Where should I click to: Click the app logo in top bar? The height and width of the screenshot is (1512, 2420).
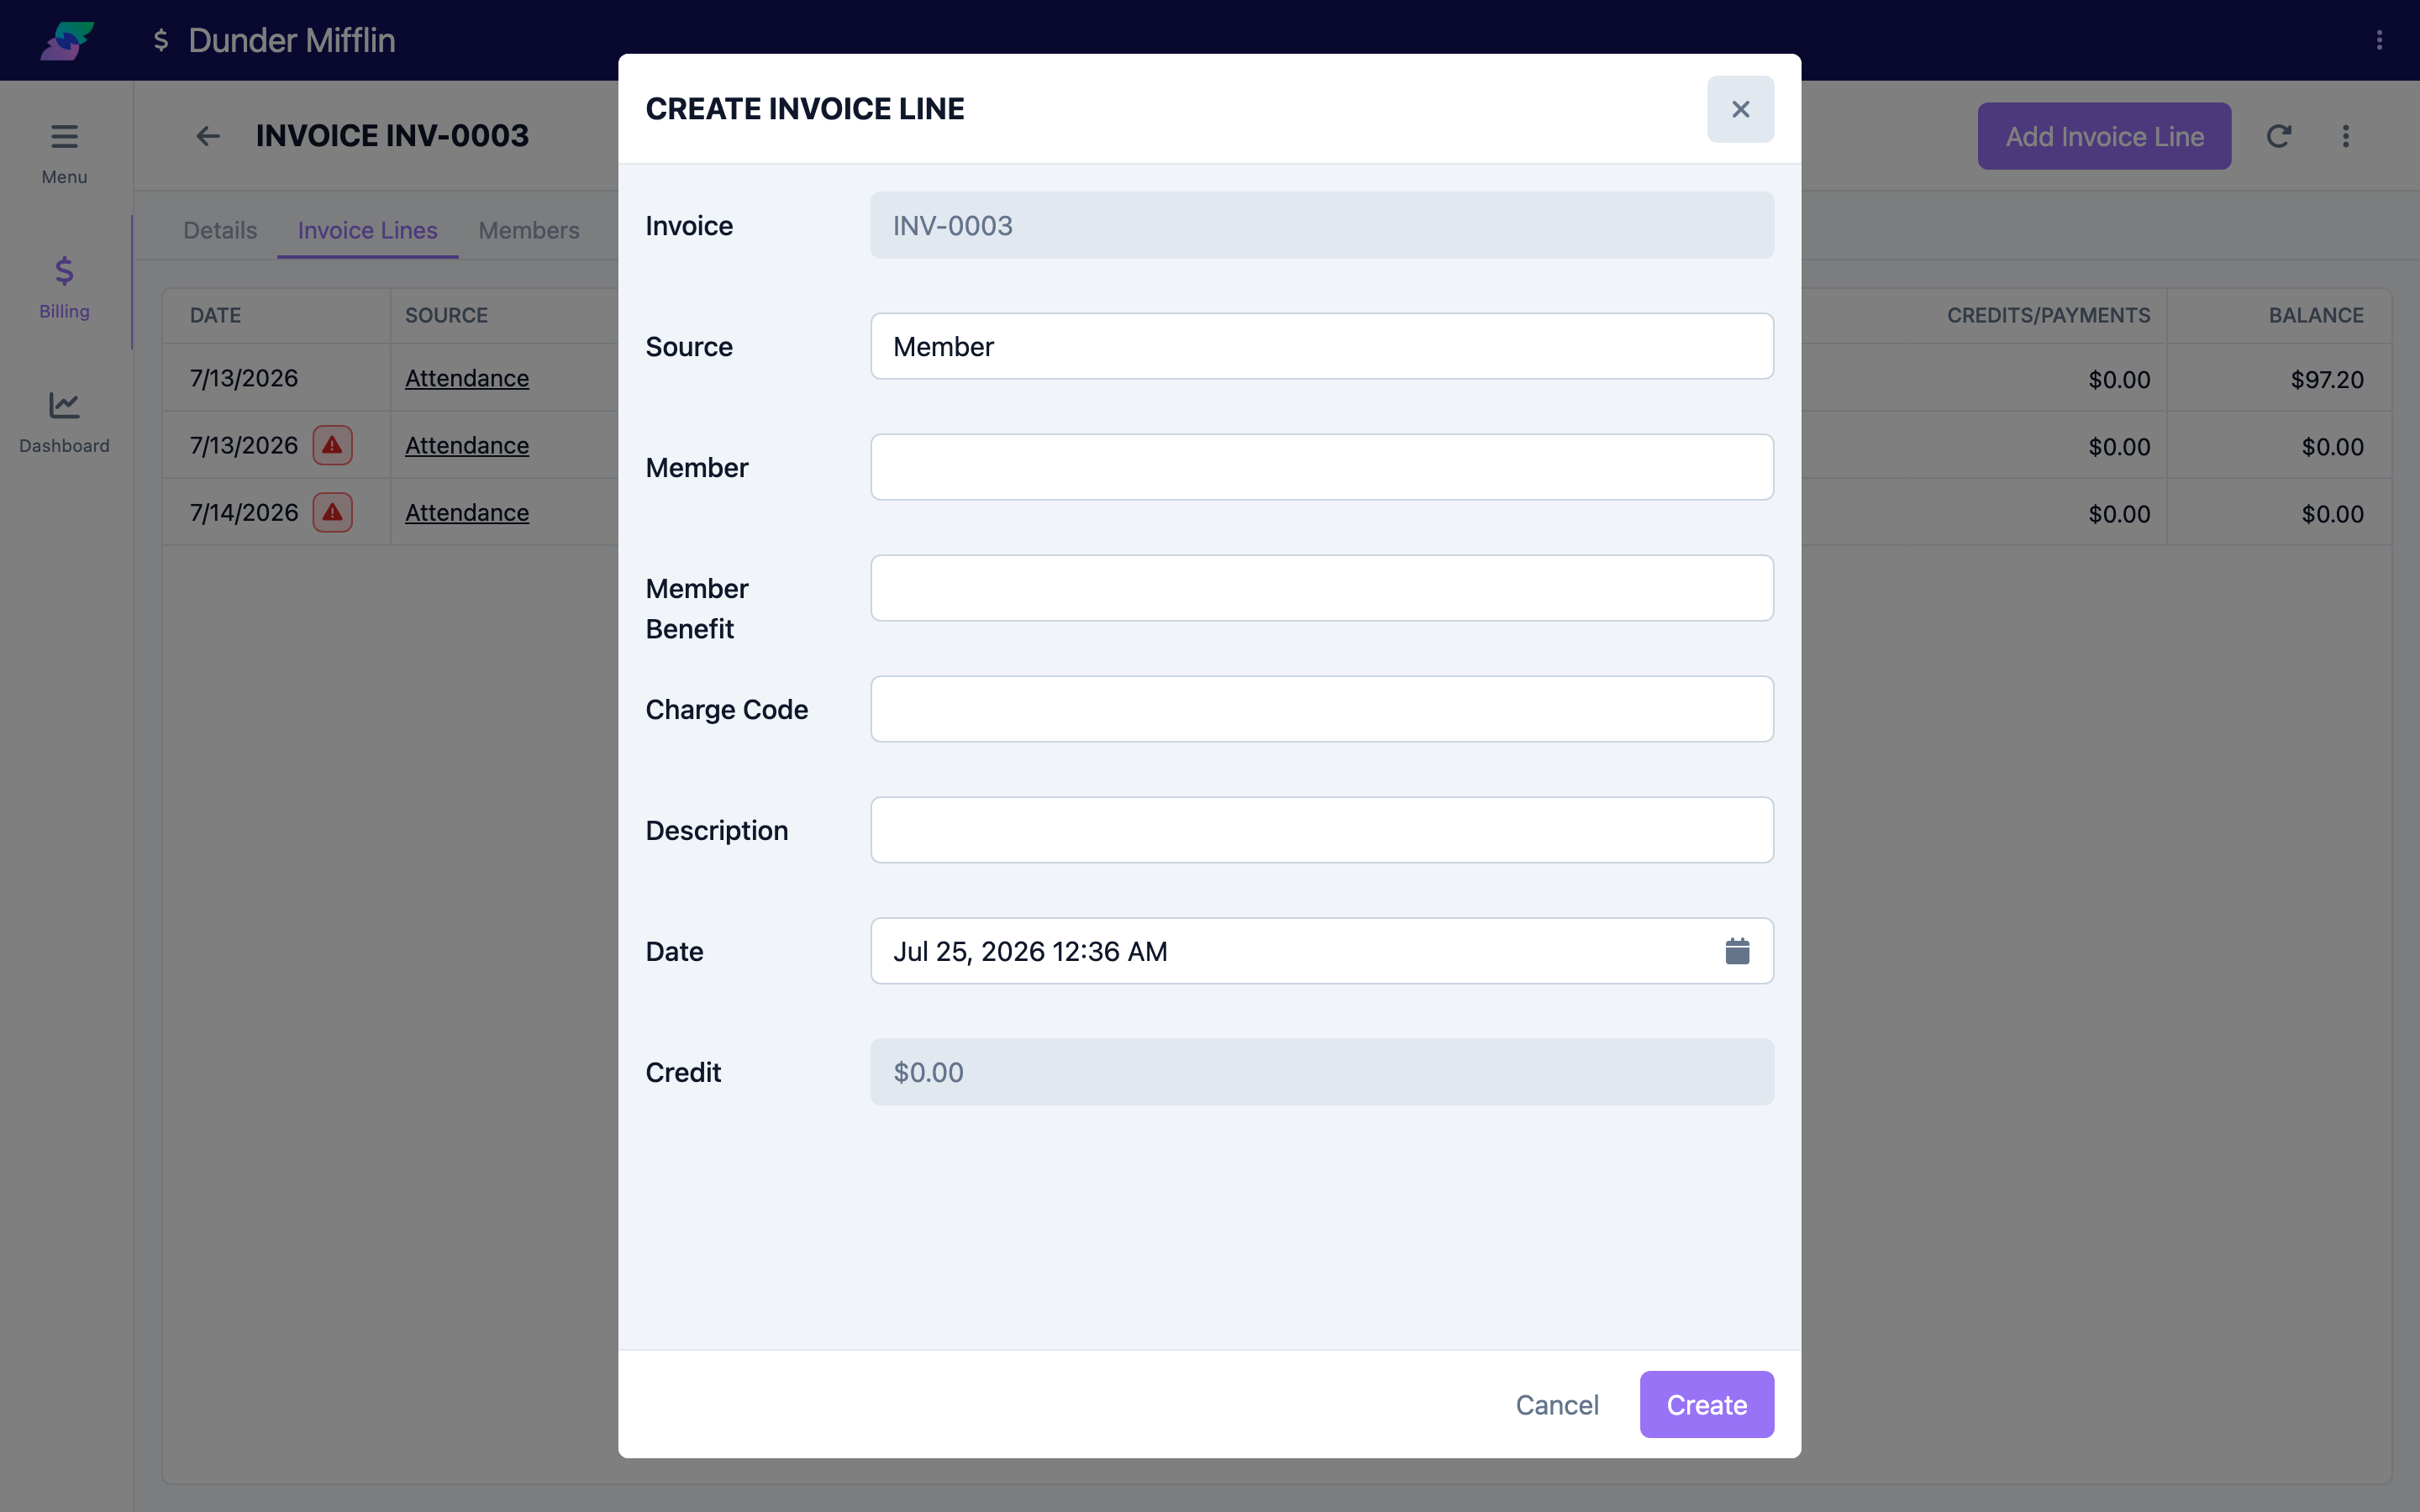67,40
